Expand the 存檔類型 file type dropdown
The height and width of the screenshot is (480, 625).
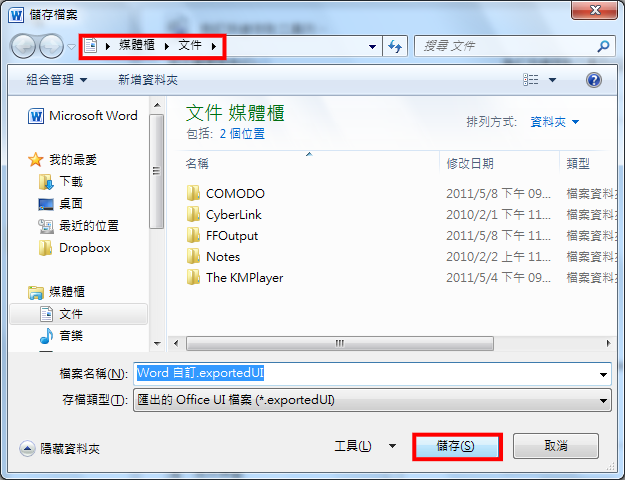tap(603, 400)
